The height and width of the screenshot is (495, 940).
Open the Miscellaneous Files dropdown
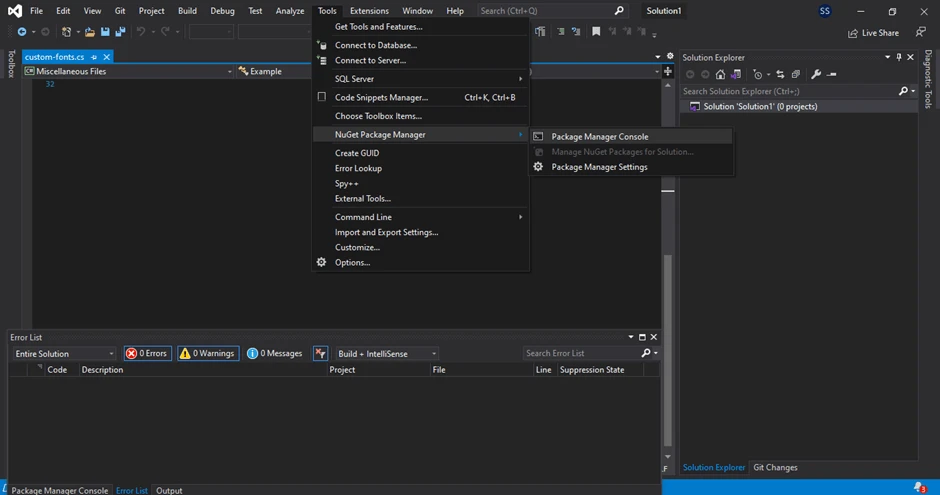coord(128,72)
